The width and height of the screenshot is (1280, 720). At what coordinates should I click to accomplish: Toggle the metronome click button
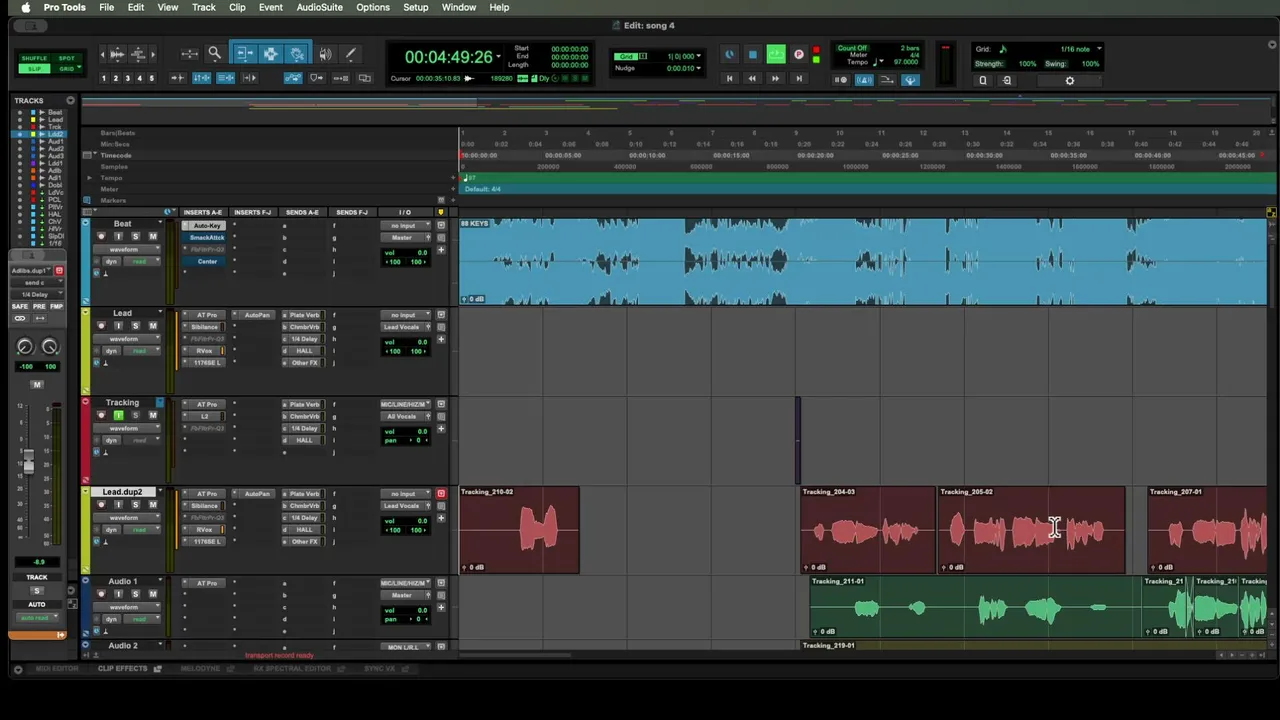864,80
